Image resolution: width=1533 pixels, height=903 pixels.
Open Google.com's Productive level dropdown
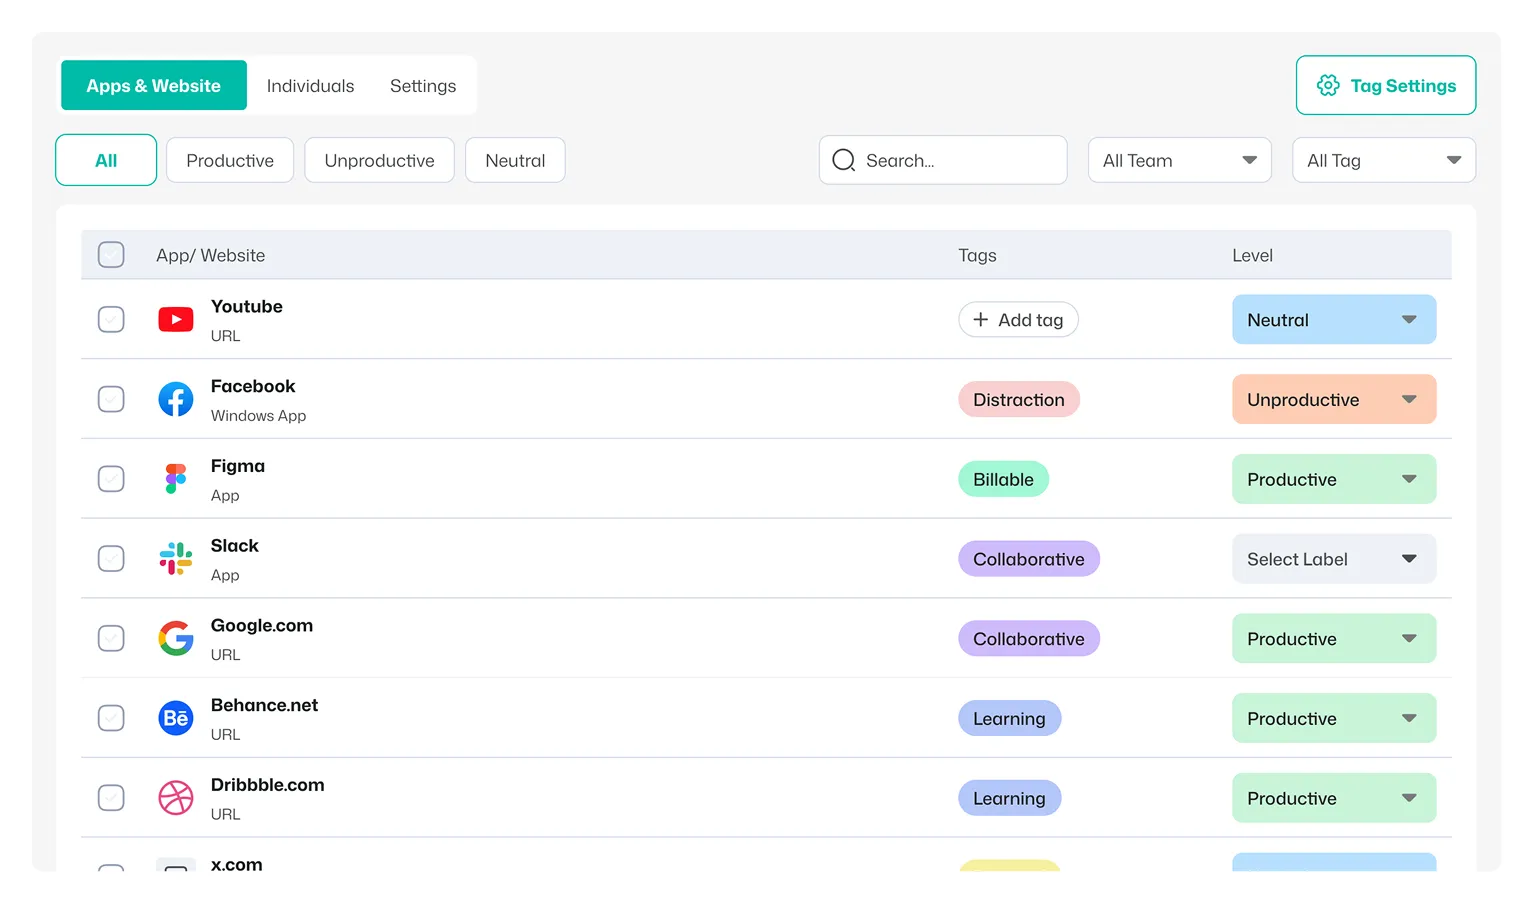click(1334, 638)
